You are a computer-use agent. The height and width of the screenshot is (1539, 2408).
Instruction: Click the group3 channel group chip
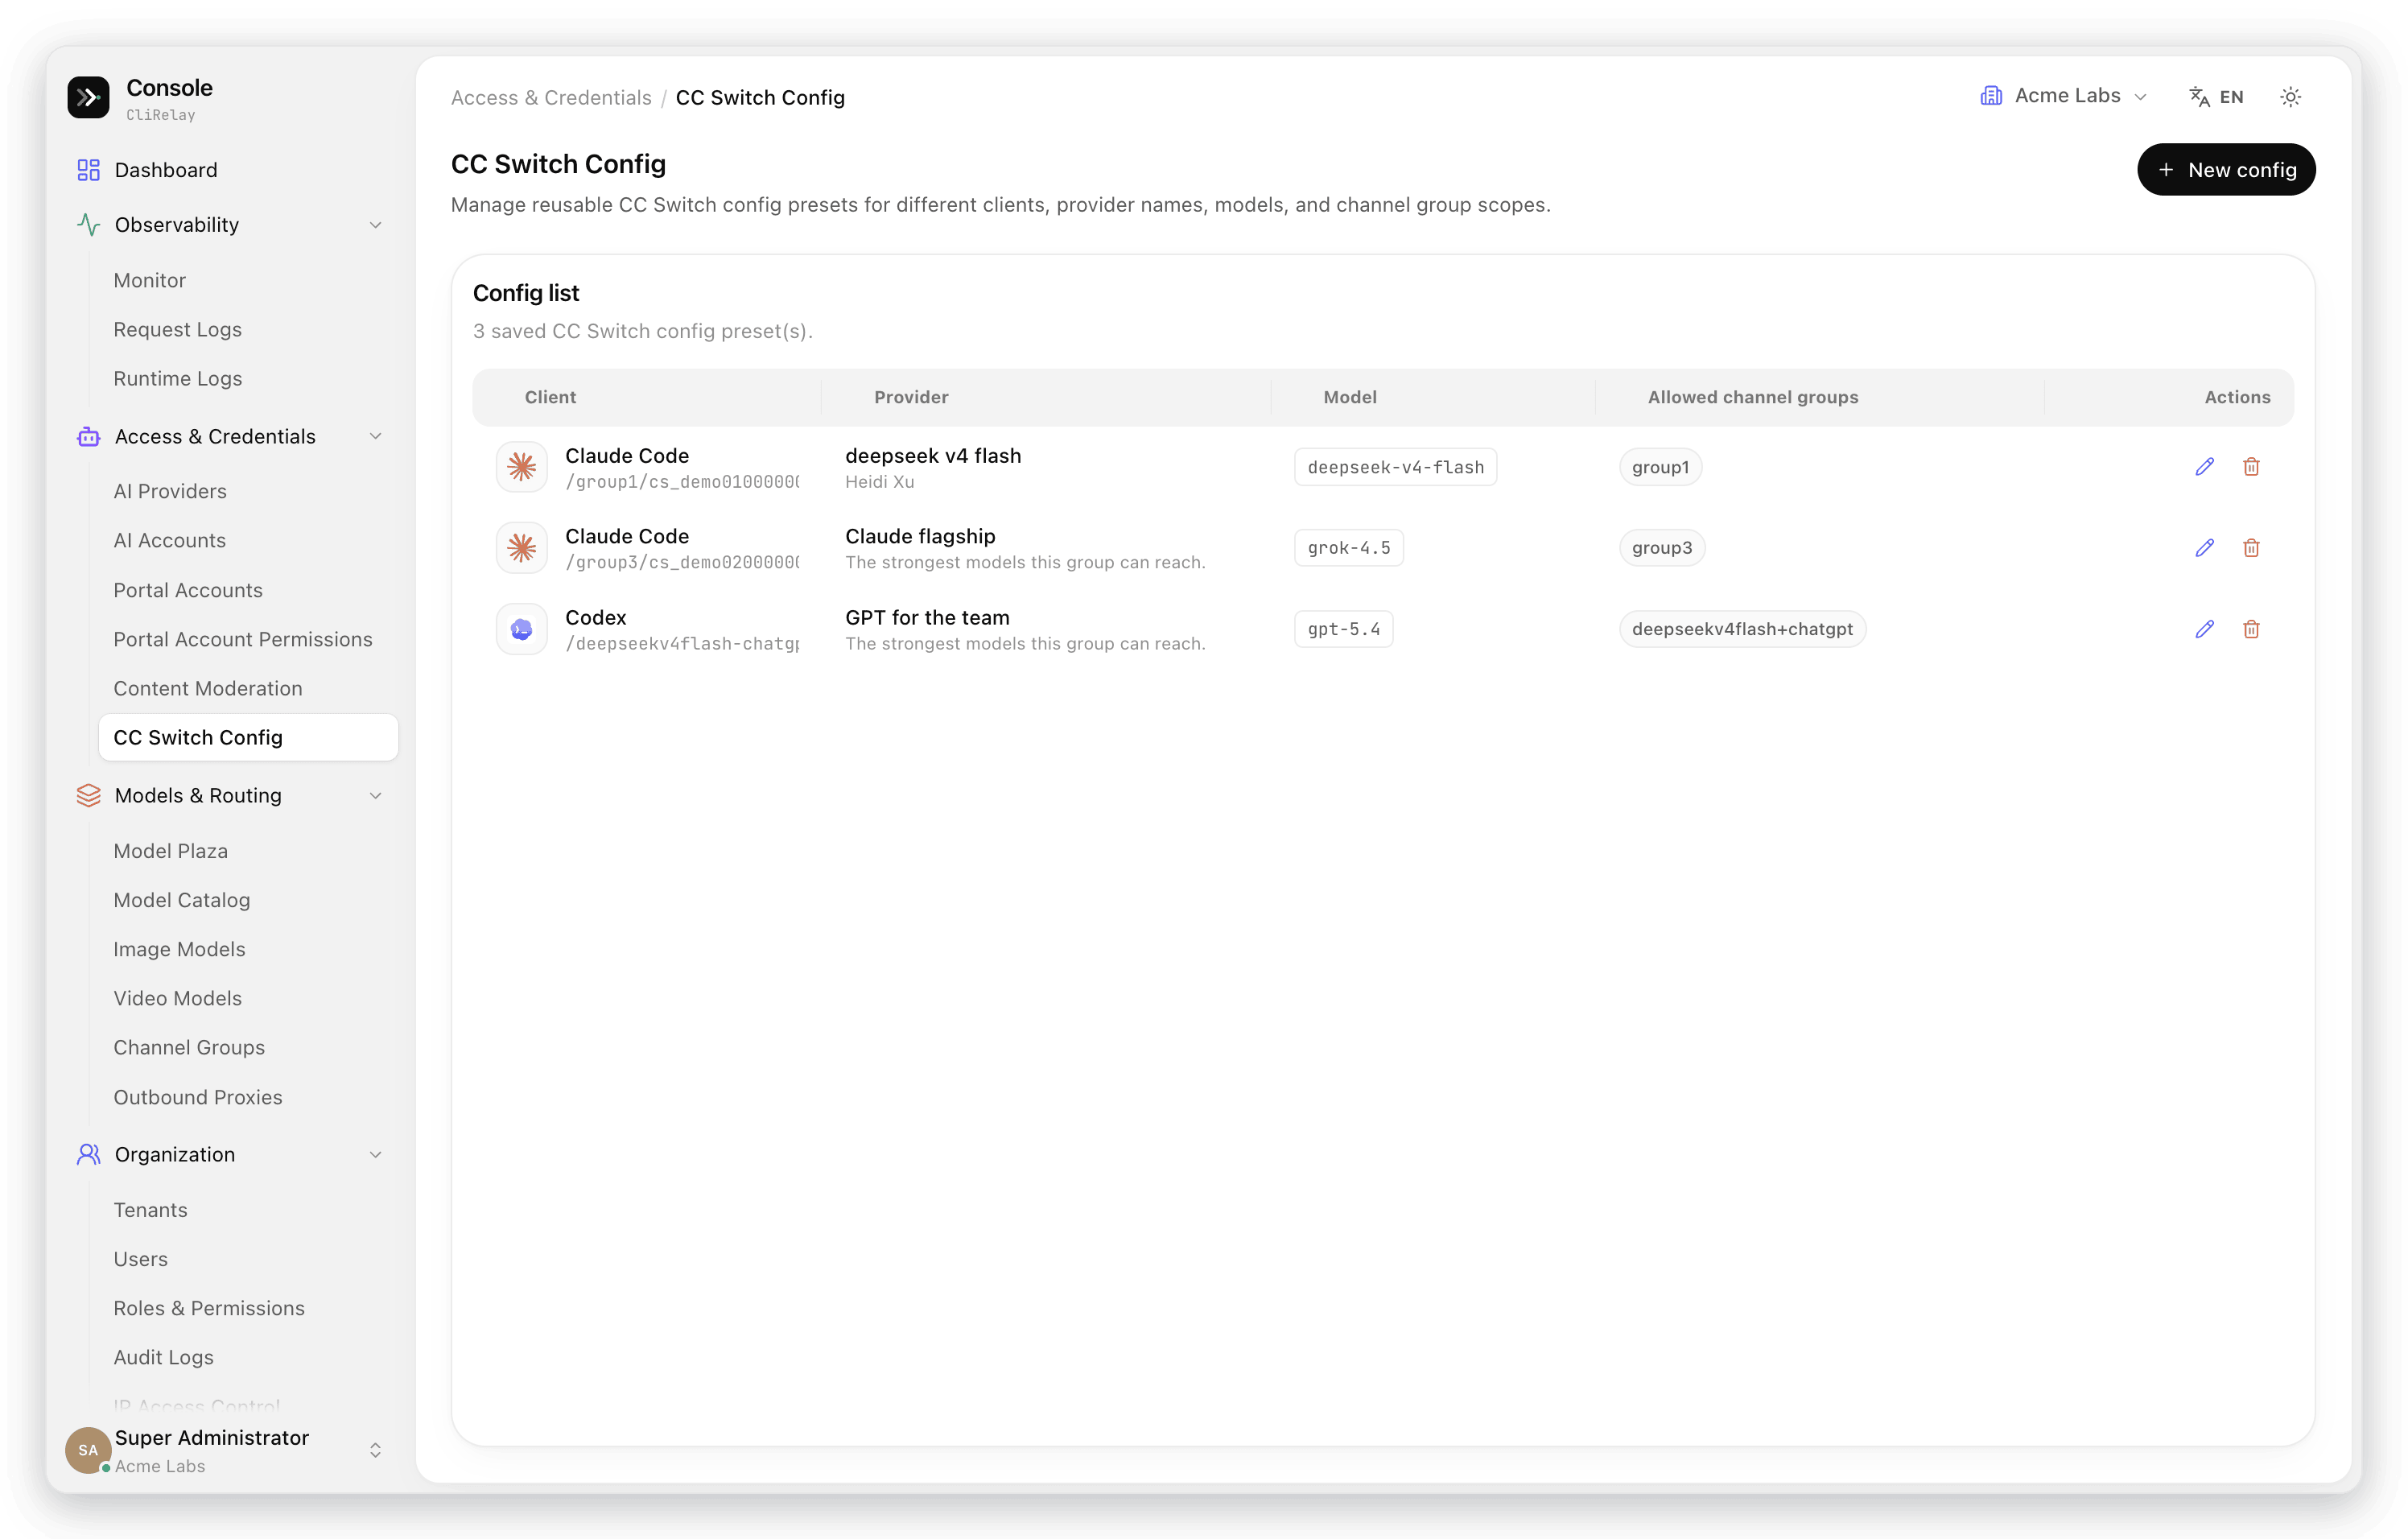pos(1662,548)
